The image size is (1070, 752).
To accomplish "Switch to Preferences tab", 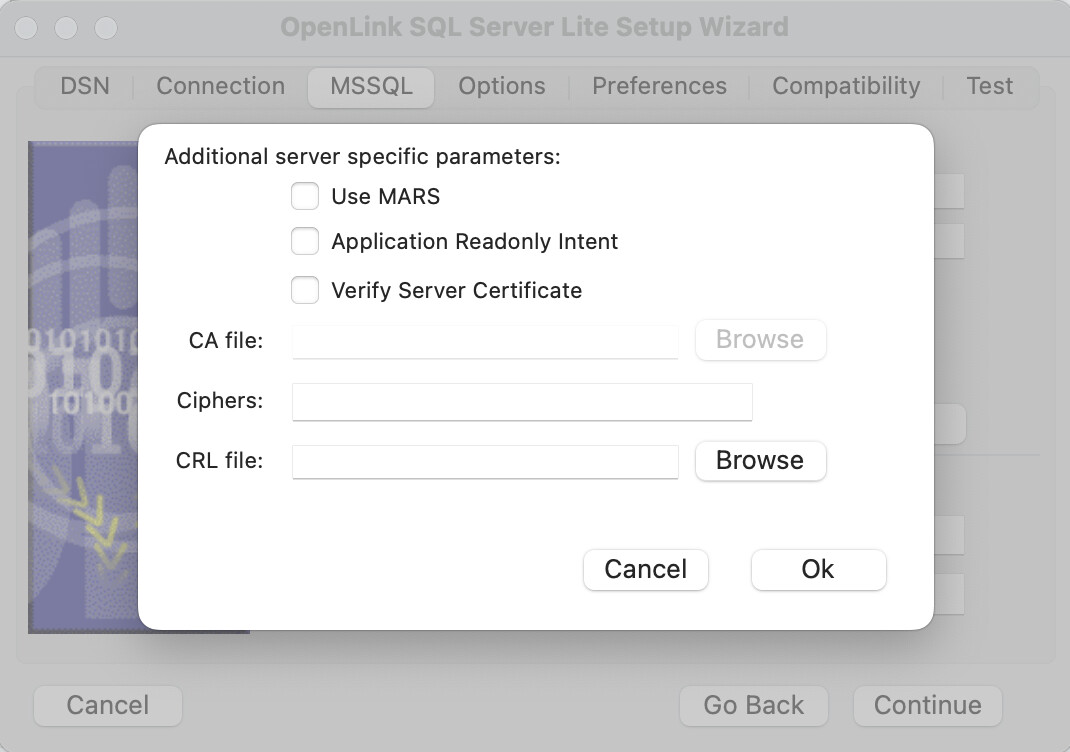I will [659, 86].
